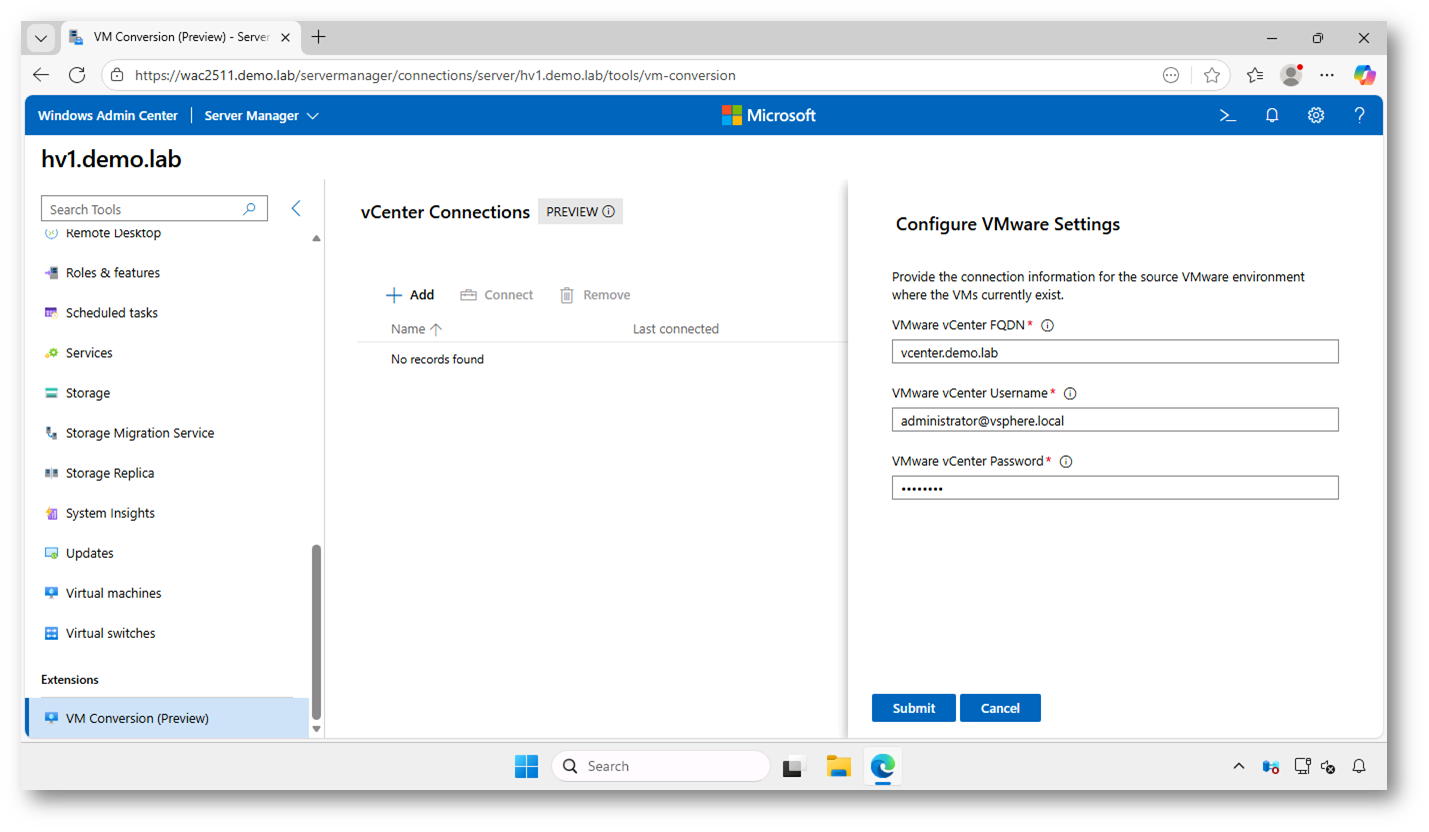1429x832 pixels.
Task: Click the PREVIEW info badge
Action: 580,212
